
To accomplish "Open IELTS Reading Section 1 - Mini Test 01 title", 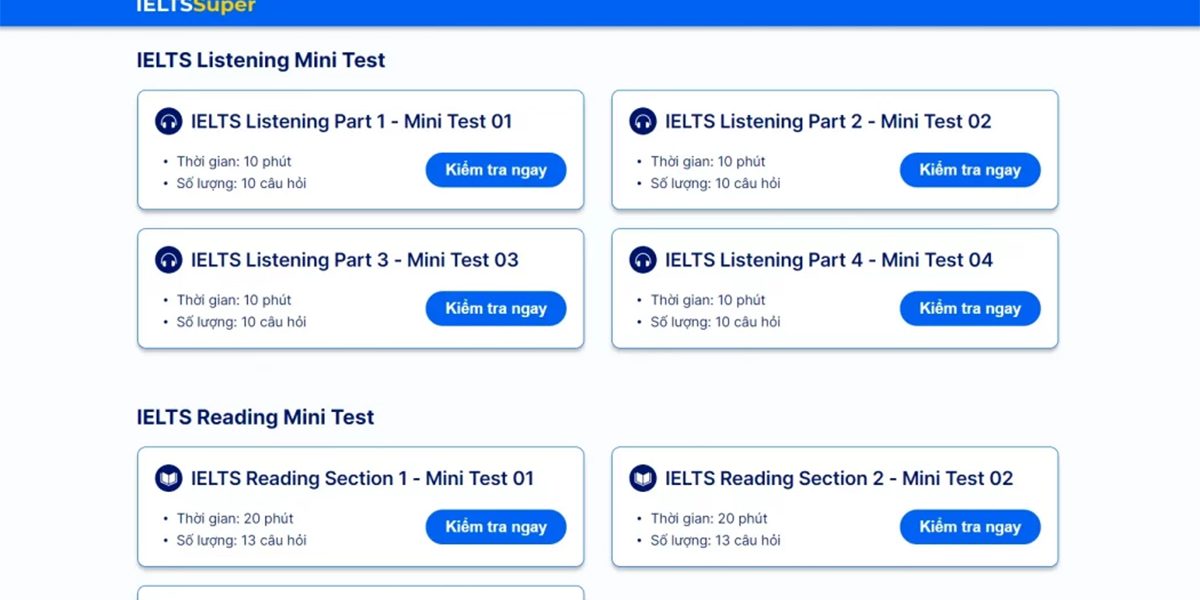I will pyautogui.click(x=362, y=478).
